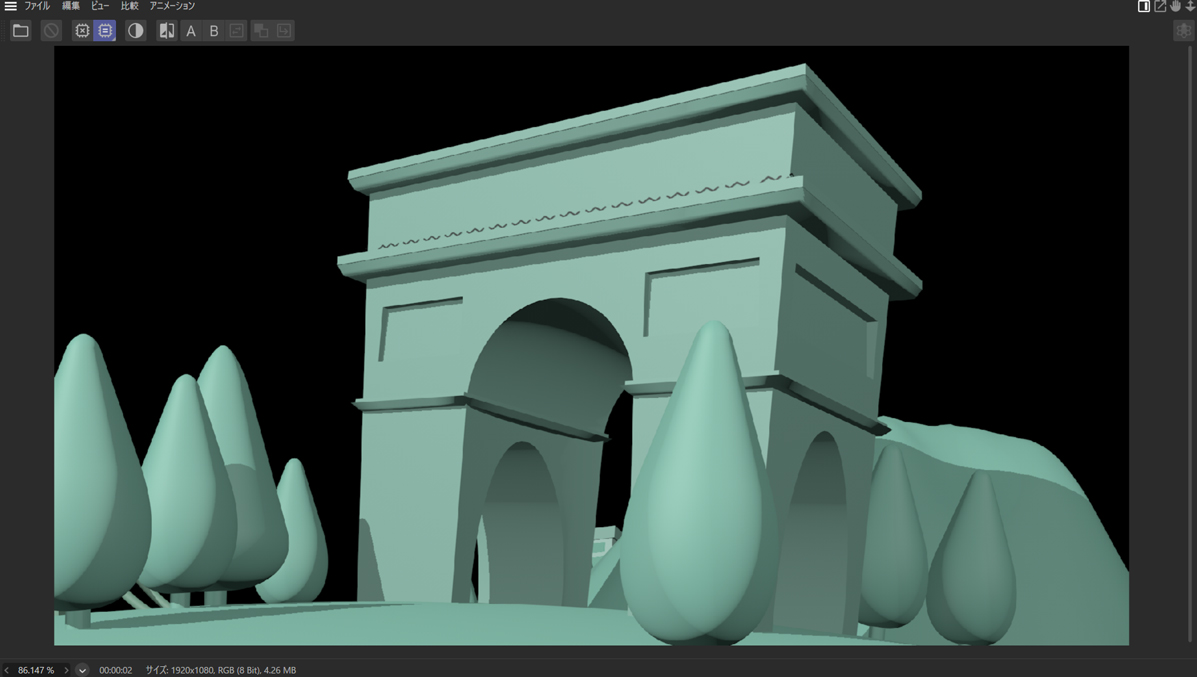The width and height of the screenshot is (1197, 677).
Task: Set the image as A
Action: (191, 31)
